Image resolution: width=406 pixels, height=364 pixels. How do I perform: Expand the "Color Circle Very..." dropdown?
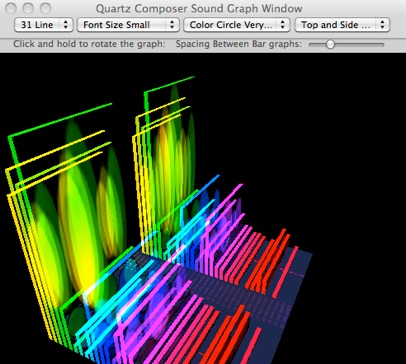point(236,25)
